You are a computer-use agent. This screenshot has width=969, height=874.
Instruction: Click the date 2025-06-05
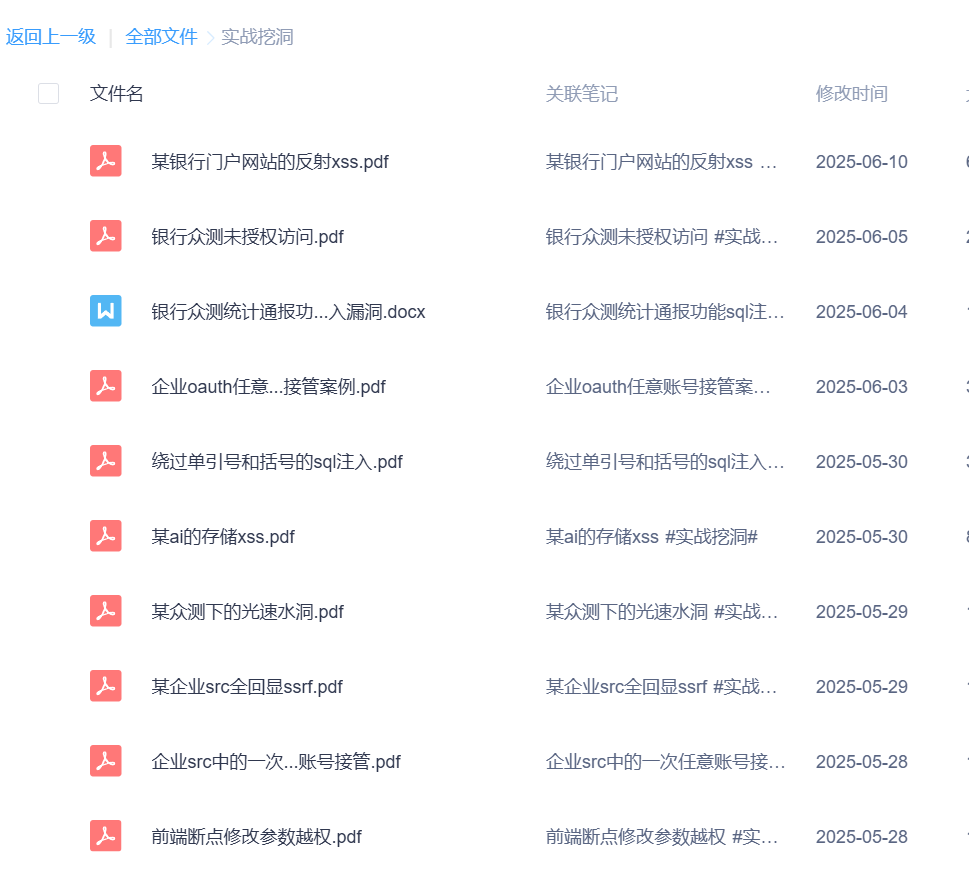[861, 236]
